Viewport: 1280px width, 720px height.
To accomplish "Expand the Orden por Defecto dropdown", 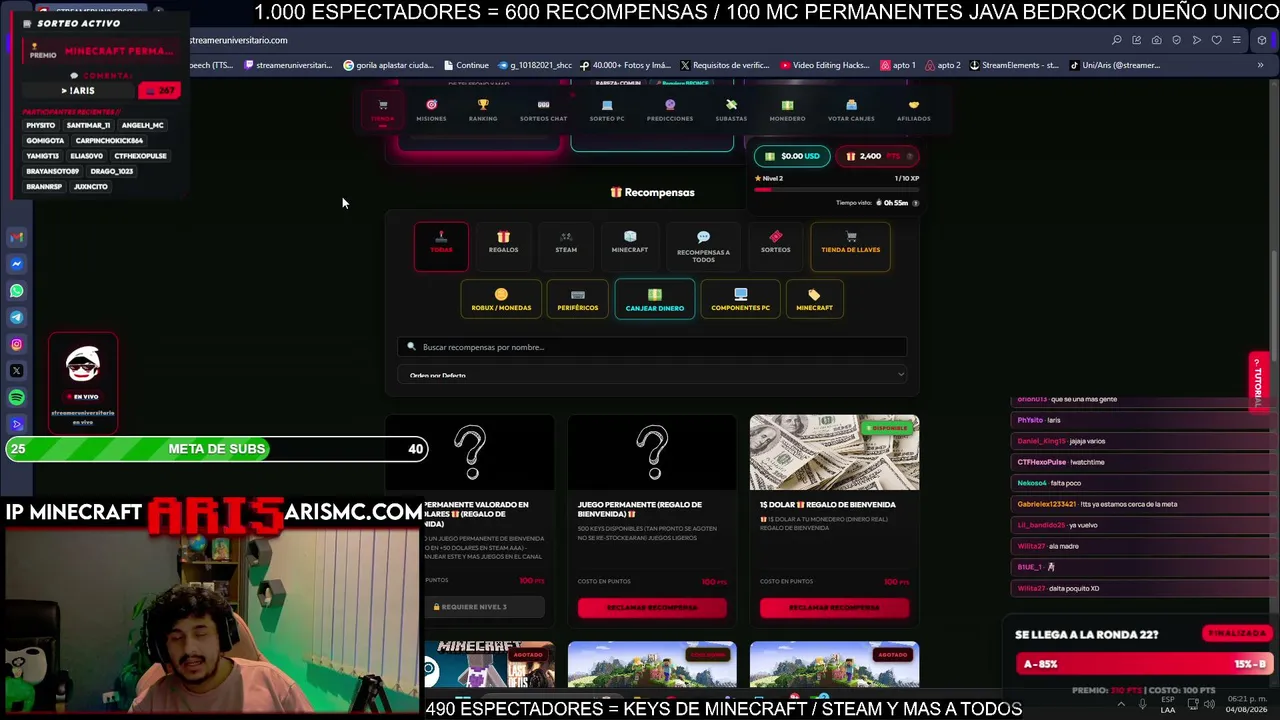I will coord(652,374).
